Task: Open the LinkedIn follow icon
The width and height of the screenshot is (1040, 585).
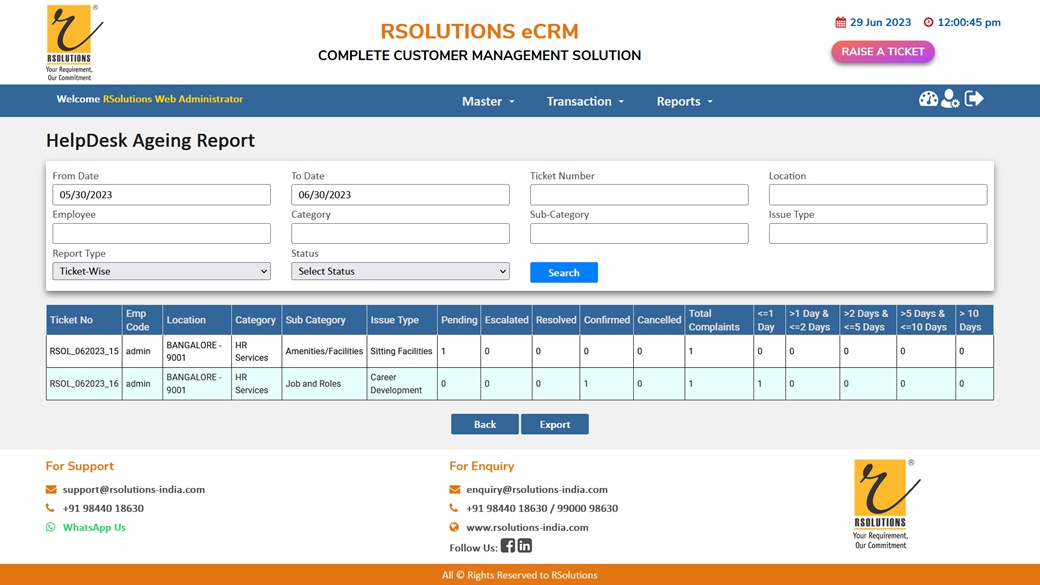Action: [x=525, y=546]
